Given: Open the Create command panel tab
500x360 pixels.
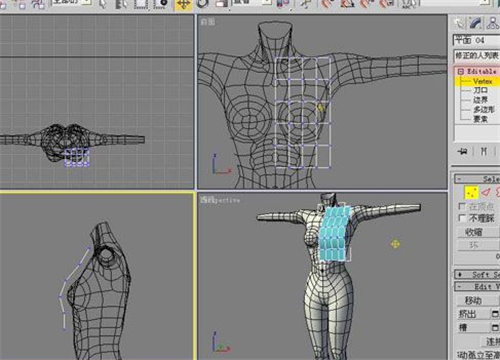Looking at the screenshot, I should pos(459,23).
